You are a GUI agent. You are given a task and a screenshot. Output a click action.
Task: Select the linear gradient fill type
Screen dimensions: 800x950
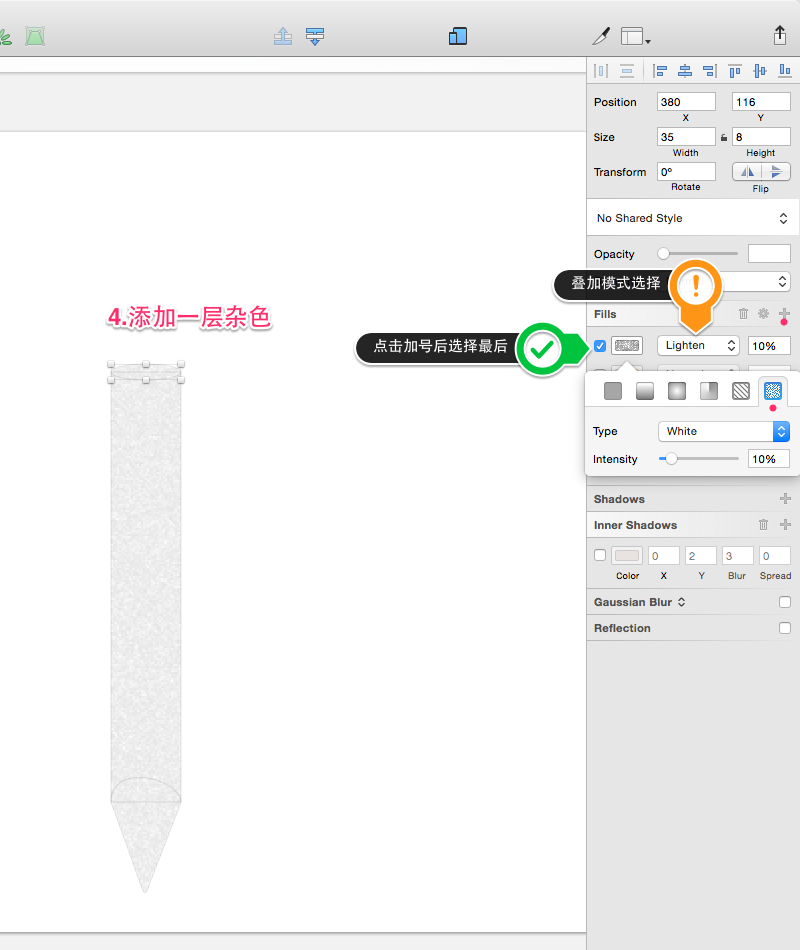pyautogui.click(x=645, y=391)
